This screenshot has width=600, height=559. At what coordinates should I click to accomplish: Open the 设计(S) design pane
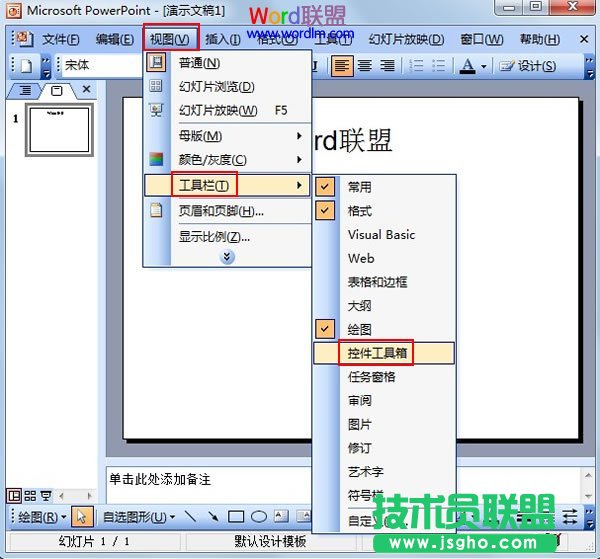pos(528,66)
